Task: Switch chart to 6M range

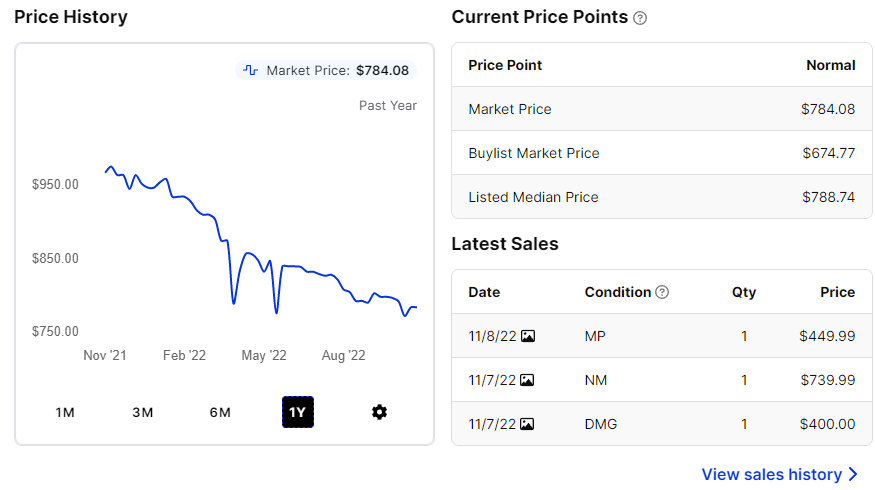Action: (220, 412)
